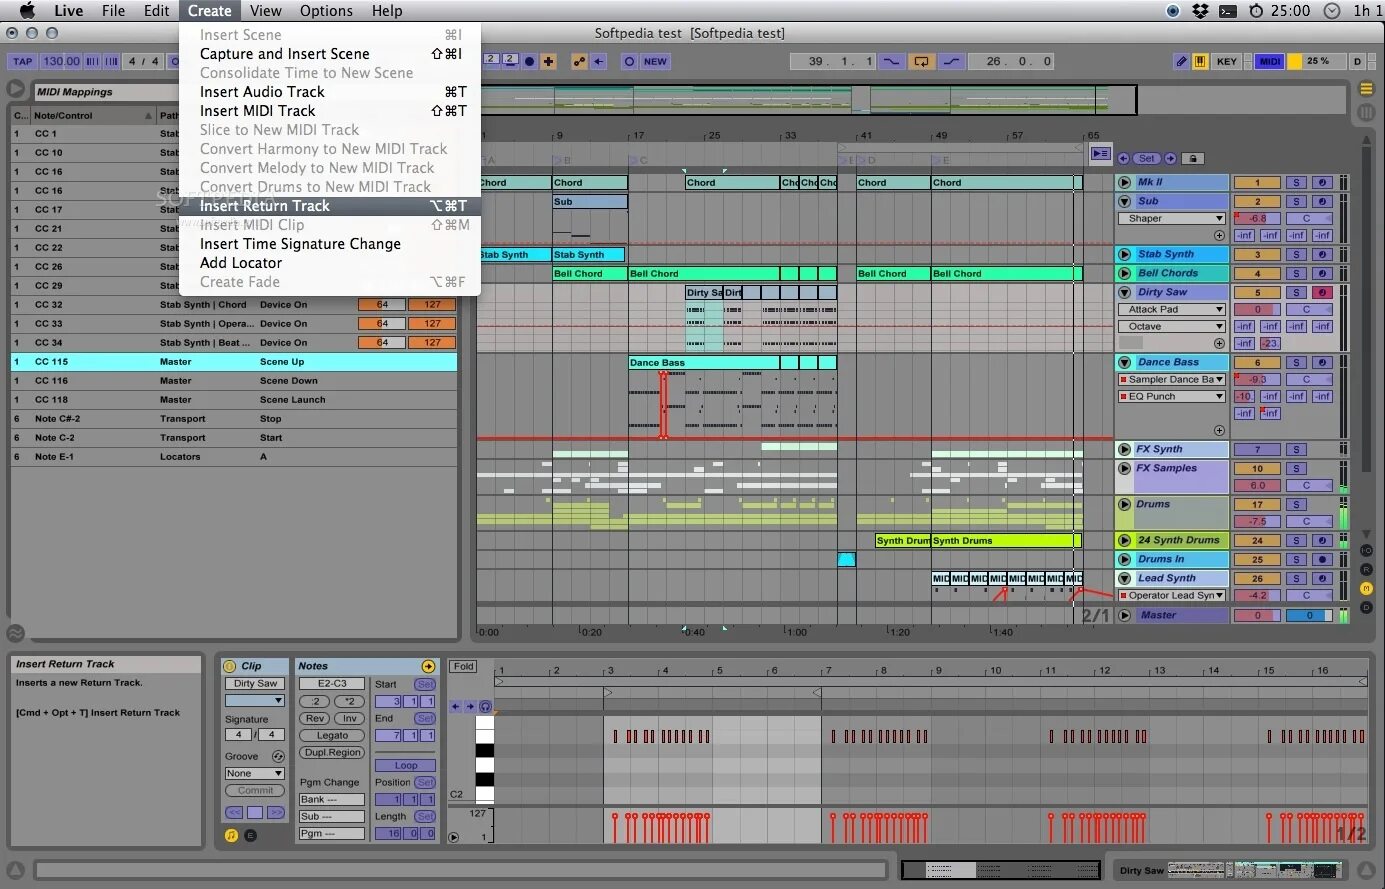Adjust Lead Synth volume -4.2 slider
The image size is (1385, 889).
tap(1257, 595)
